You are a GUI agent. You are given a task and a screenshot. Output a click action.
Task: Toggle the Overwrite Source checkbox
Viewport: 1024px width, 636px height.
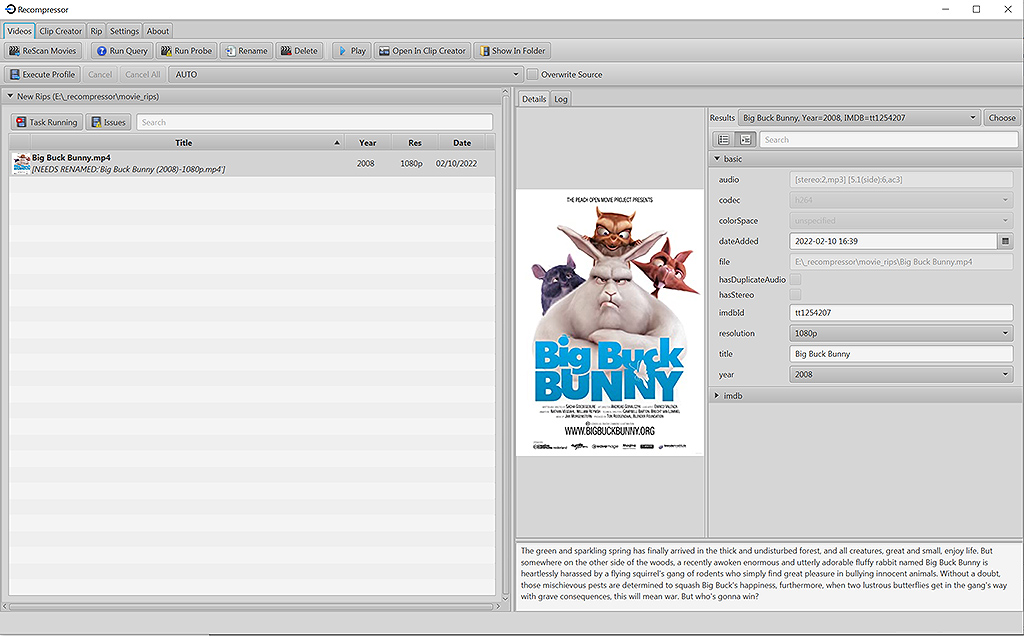[532, 74]
